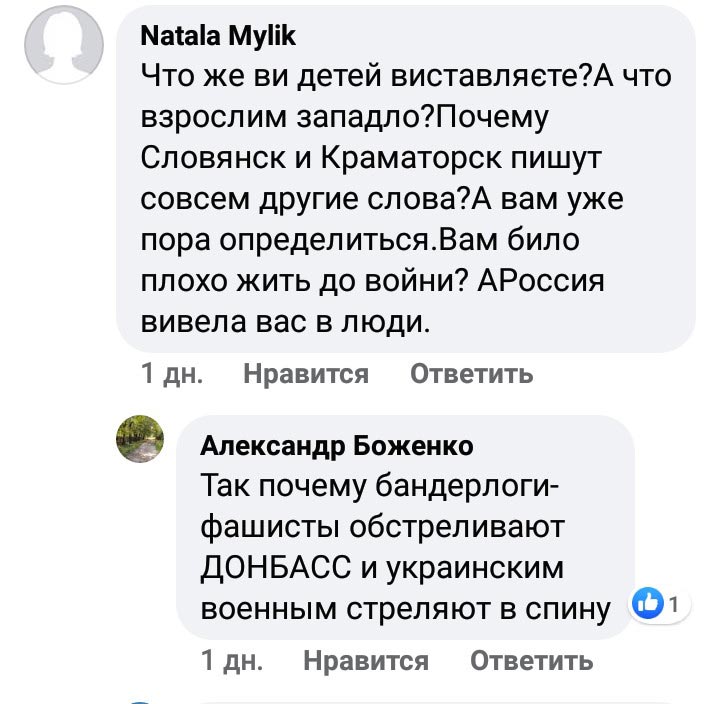
Task: Reply to Natala Mylik's comment via Ответить
Action: (x=471, y=374)
